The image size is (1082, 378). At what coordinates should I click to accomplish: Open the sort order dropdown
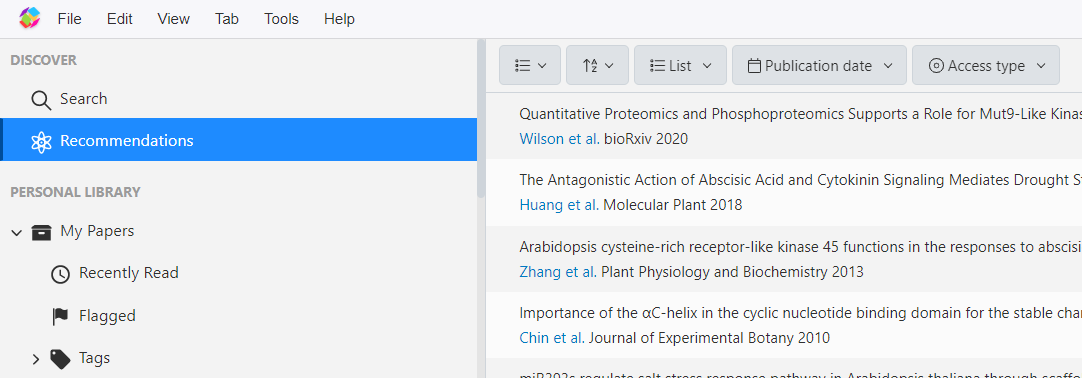(598, 66)
